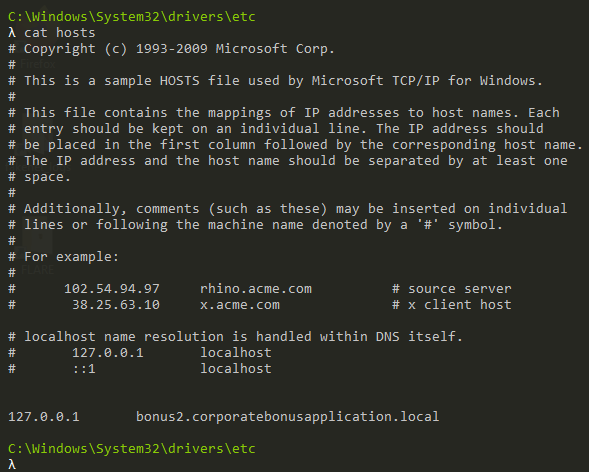Click the '# source server' comment
Screen dimensions: 589x472
click(452, 289)
